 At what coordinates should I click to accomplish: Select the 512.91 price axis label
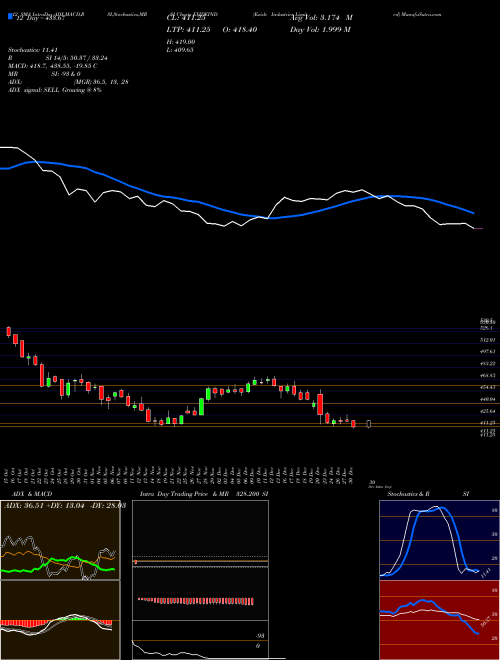487,340
